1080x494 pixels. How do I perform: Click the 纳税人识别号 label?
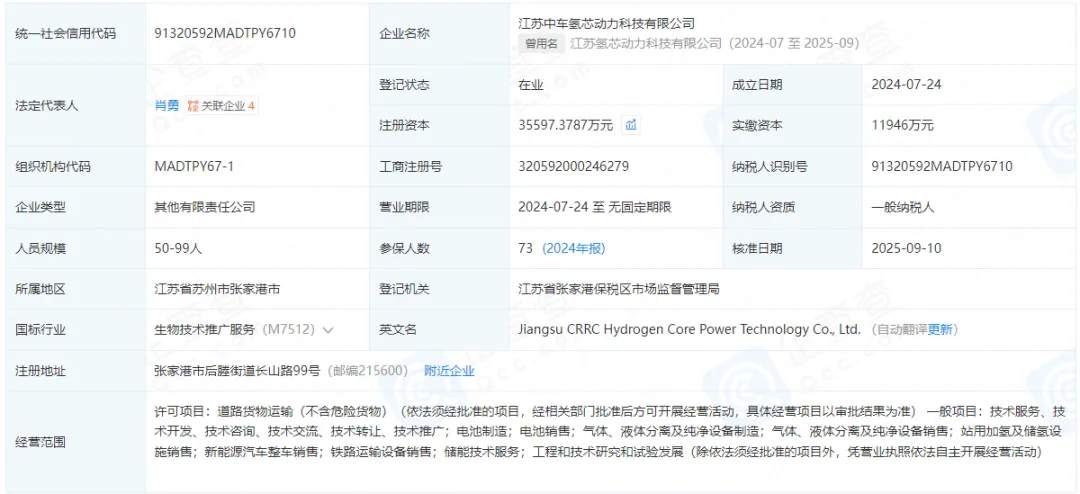click(769, 166)
